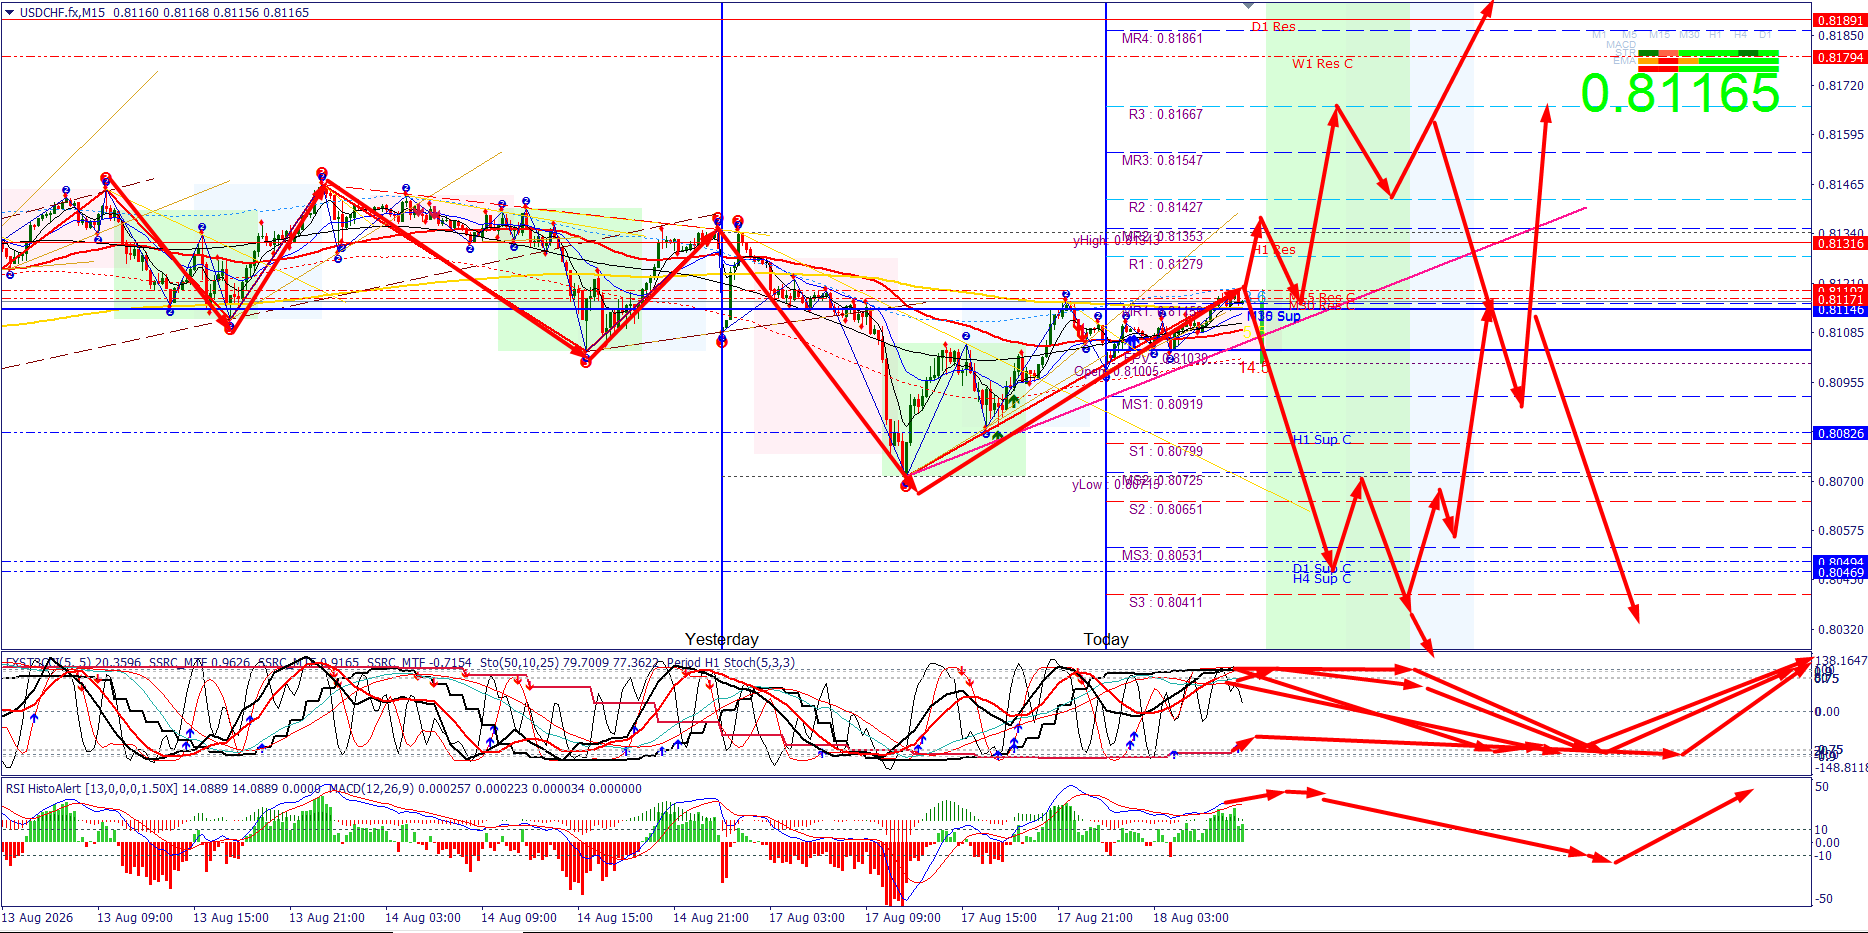Click the red 0.81891 price axis tag
The width and height of the screenshot is (1868, 933).
[x=1840, y=20]
